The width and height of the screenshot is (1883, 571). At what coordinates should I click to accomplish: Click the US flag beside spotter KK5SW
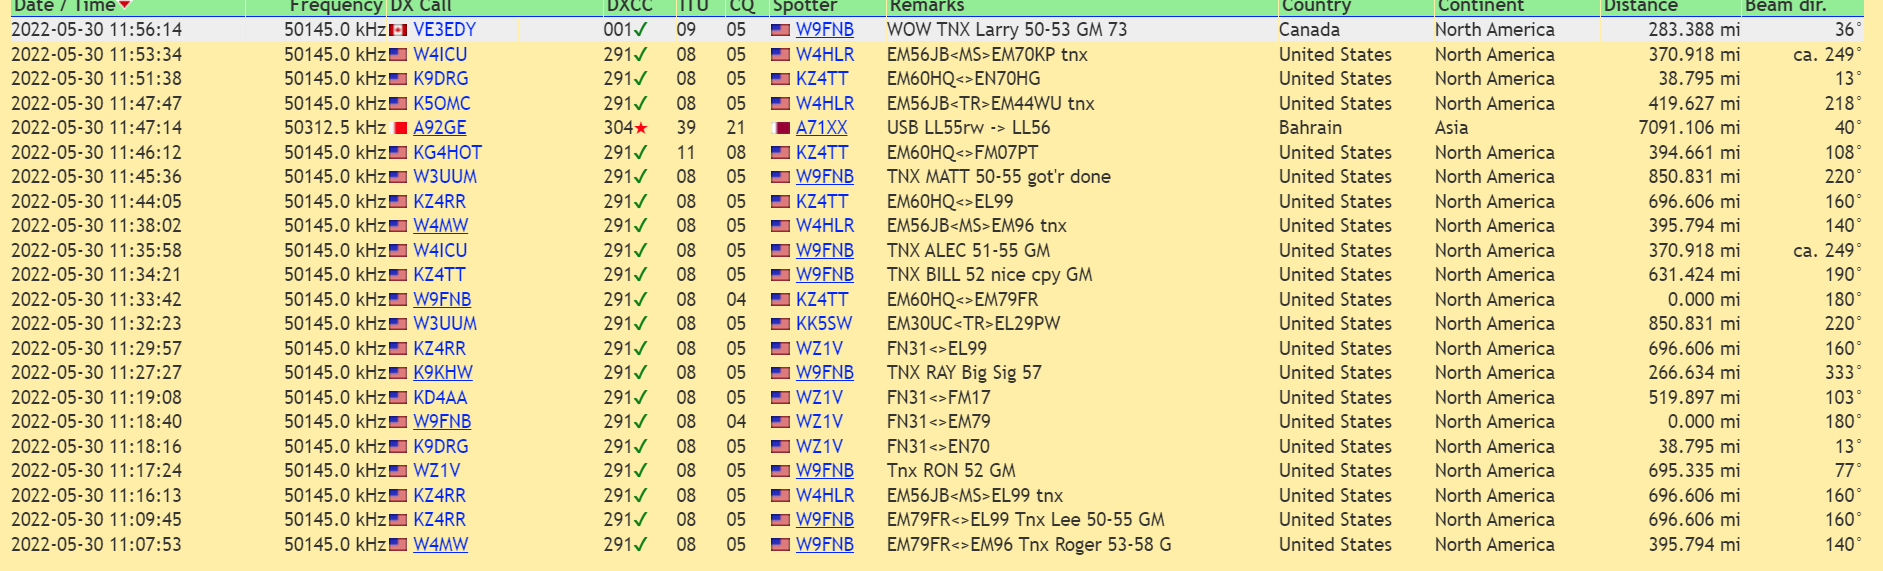[x=781, y=324]
